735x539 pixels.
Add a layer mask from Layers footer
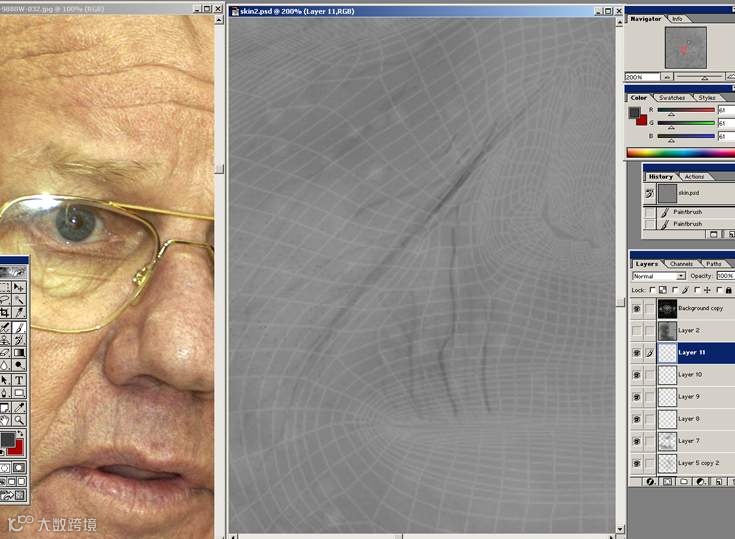tap(667, 482)
